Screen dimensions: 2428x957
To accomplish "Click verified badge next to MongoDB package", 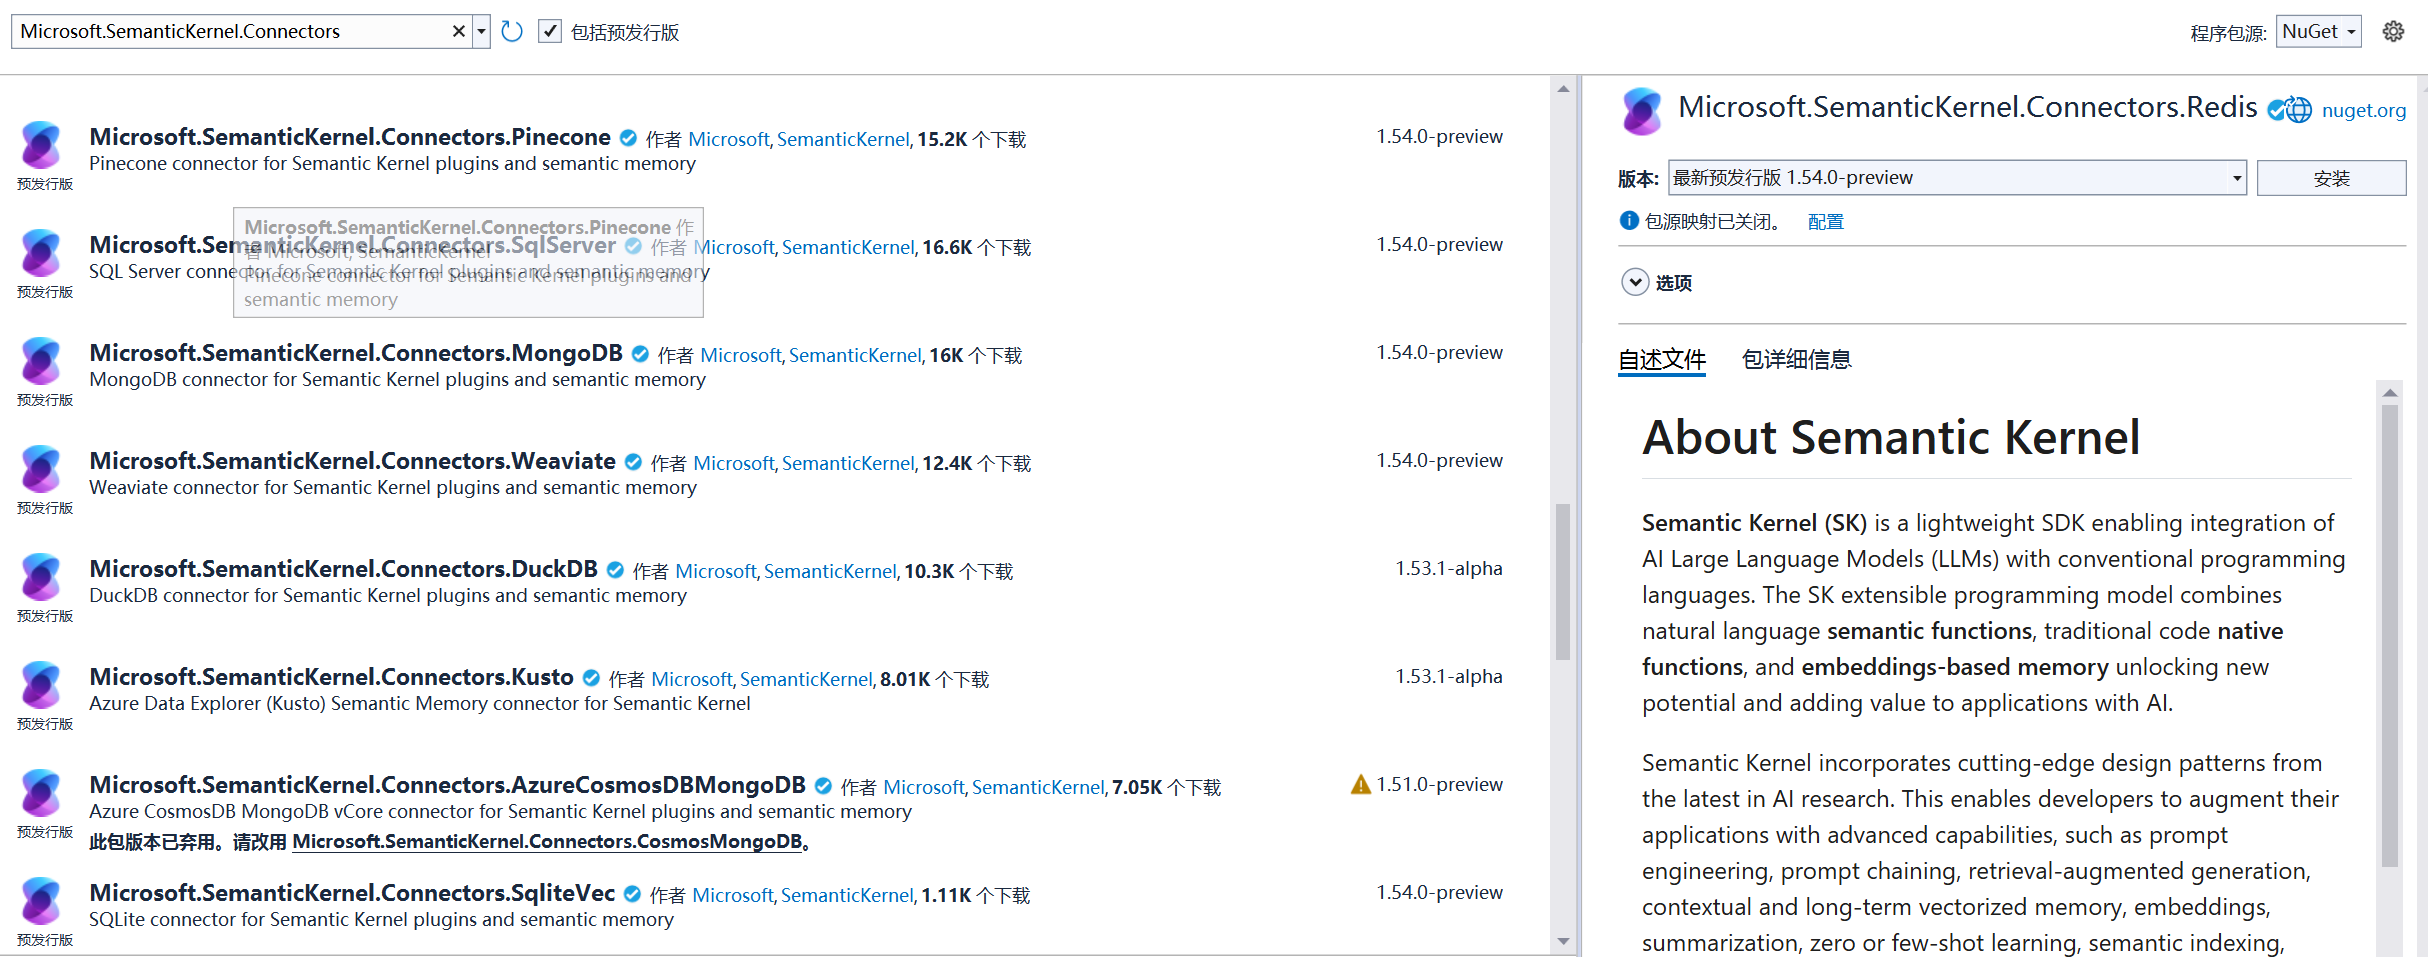I will pos(640,354).
